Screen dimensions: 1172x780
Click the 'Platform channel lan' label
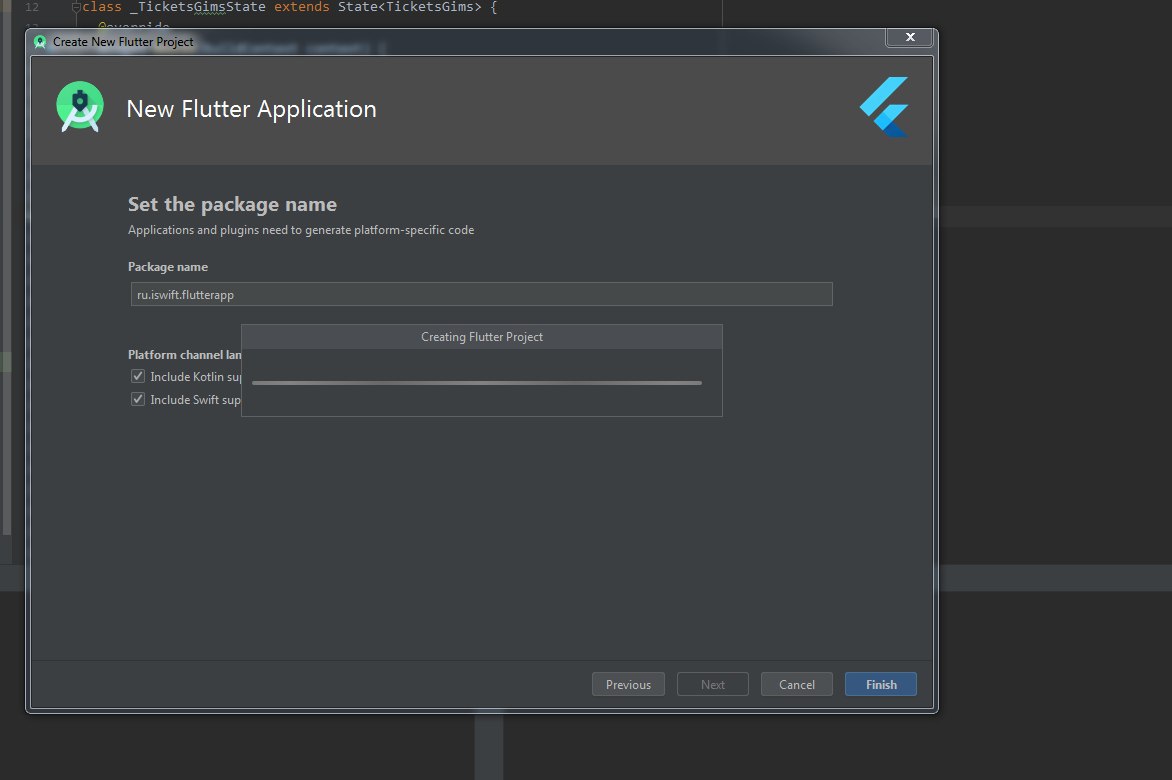pos(185,355)
